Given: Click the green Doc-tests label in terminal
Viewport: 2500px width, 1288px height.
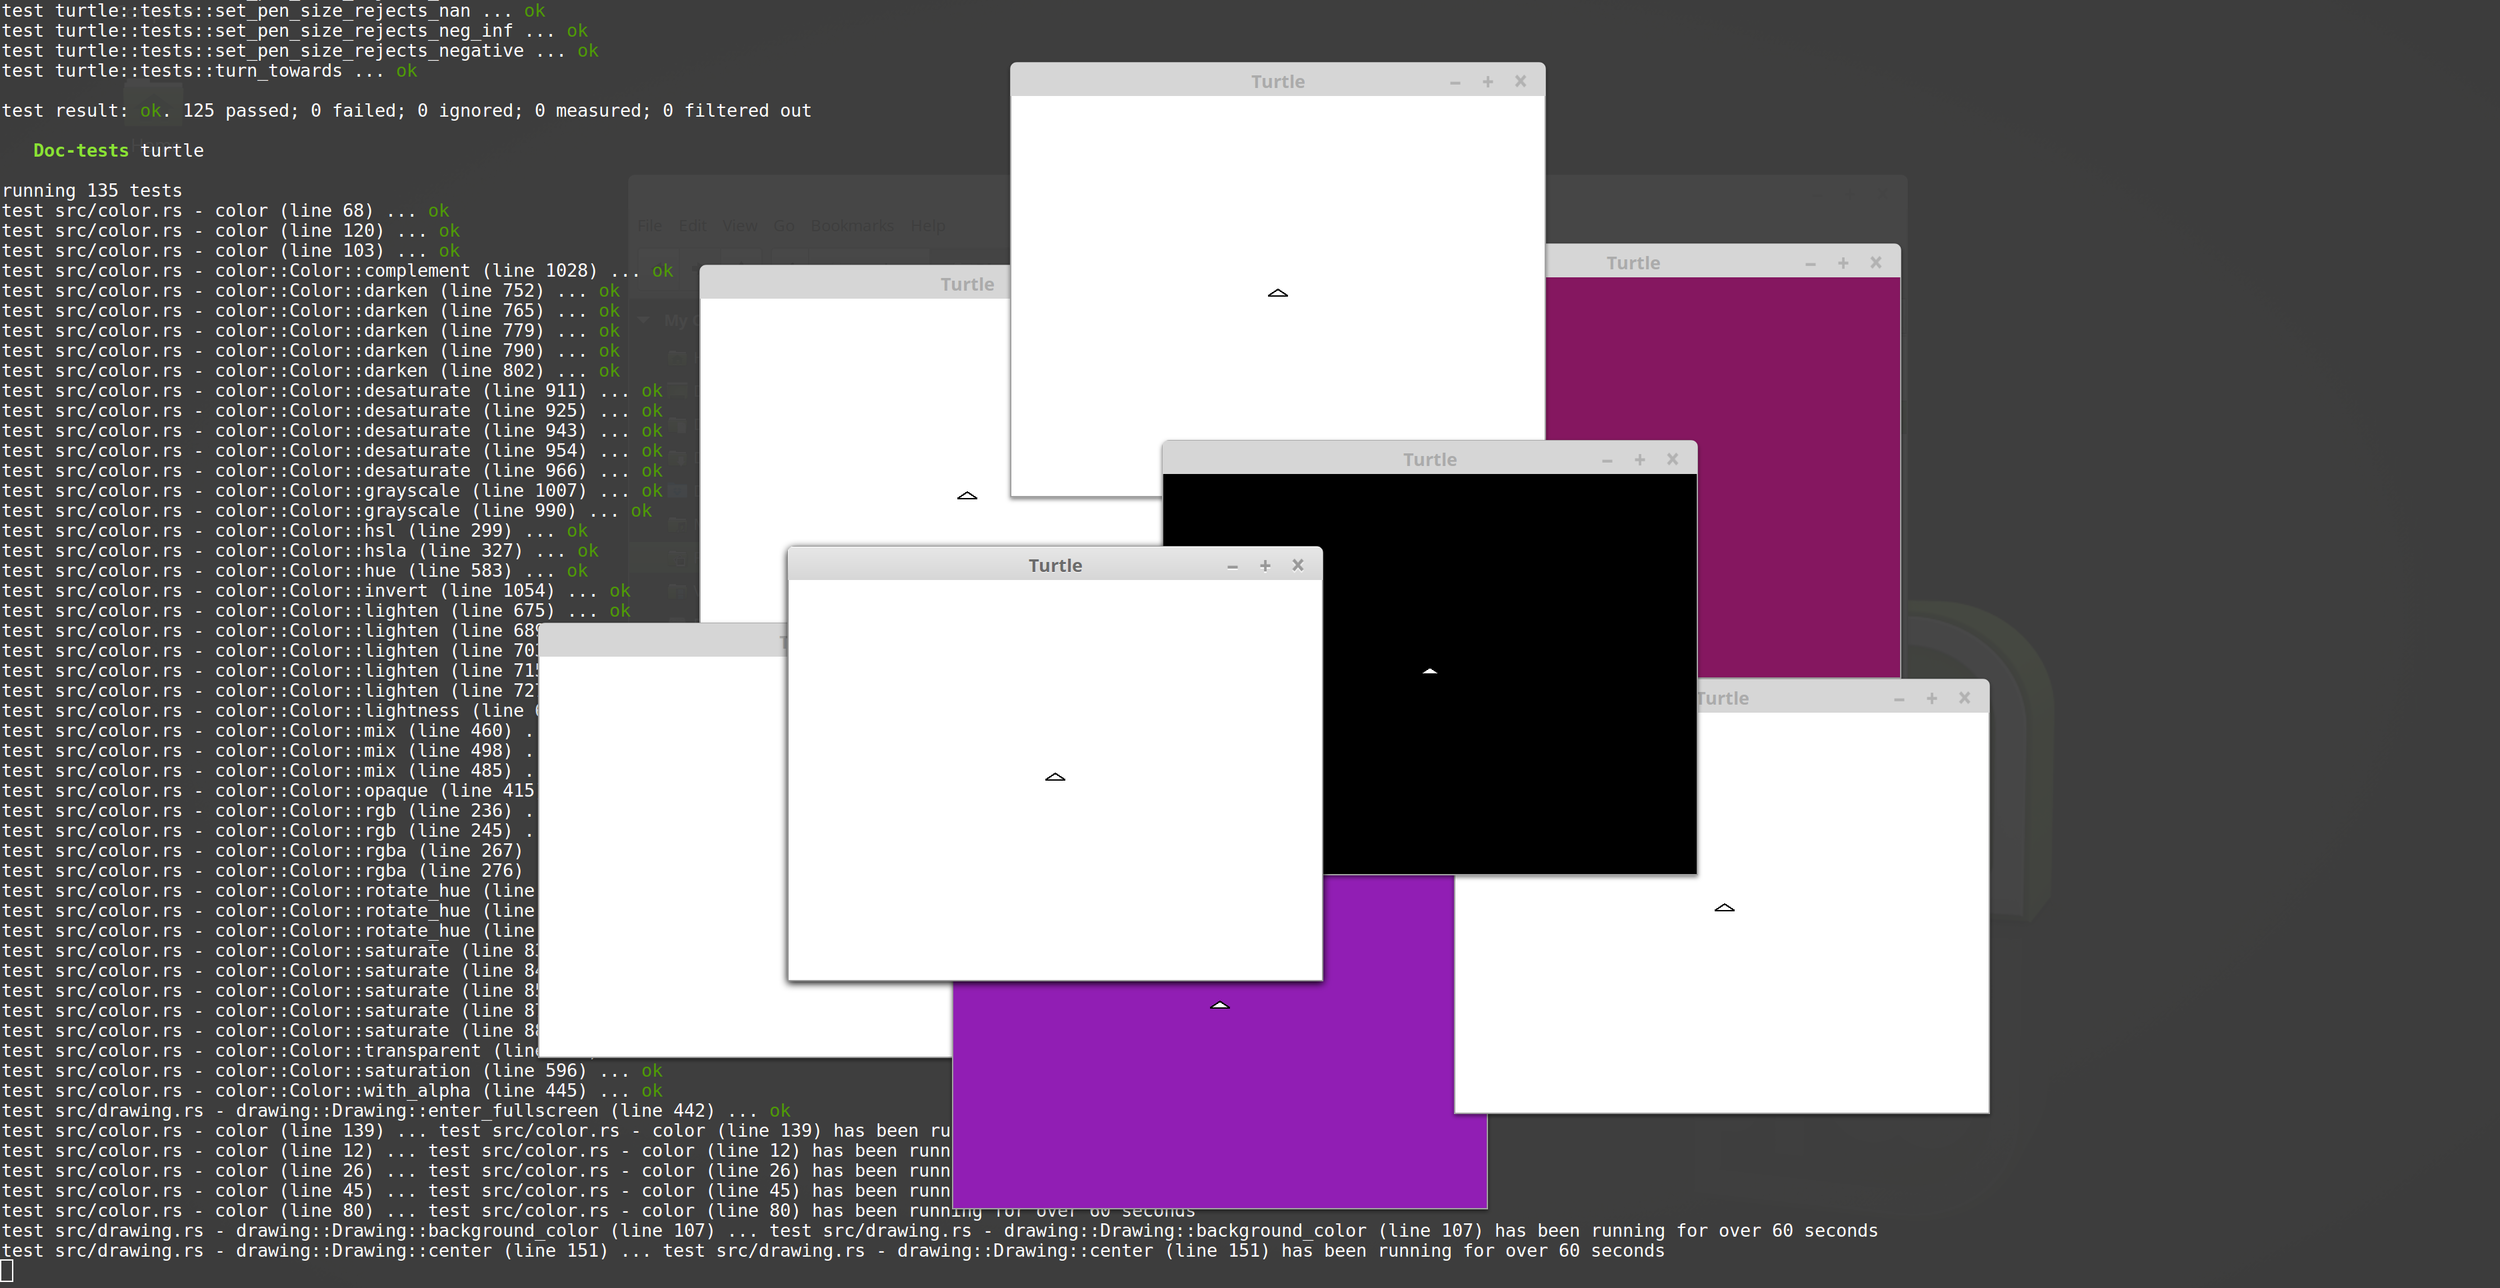Looking at the screenshot, I should pyautogui.click(x=80, y=151).
